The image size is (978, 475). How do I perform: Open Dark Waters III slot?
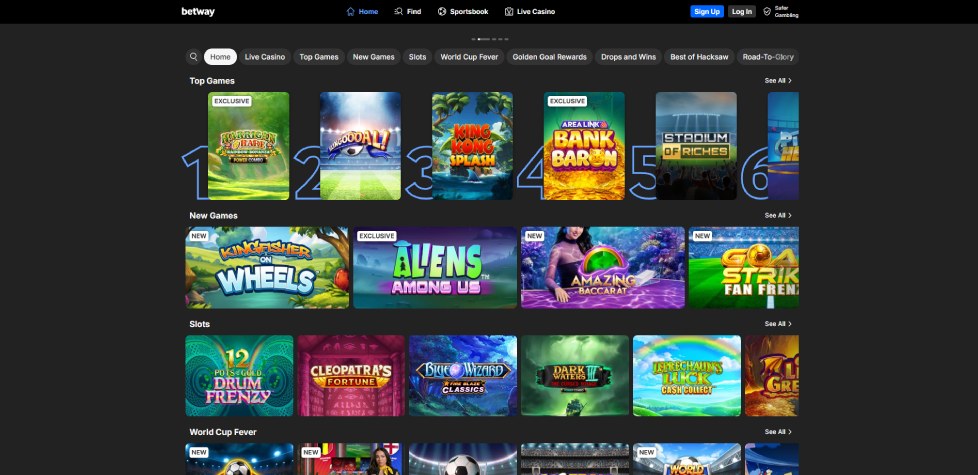pyautogui.click(x=575, y=375)
